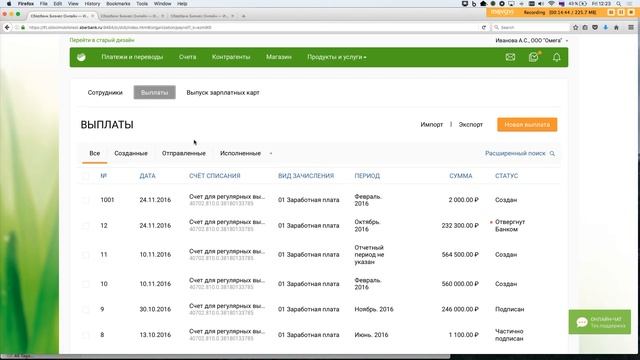Filter by Созданные payments

click(131, 153)
